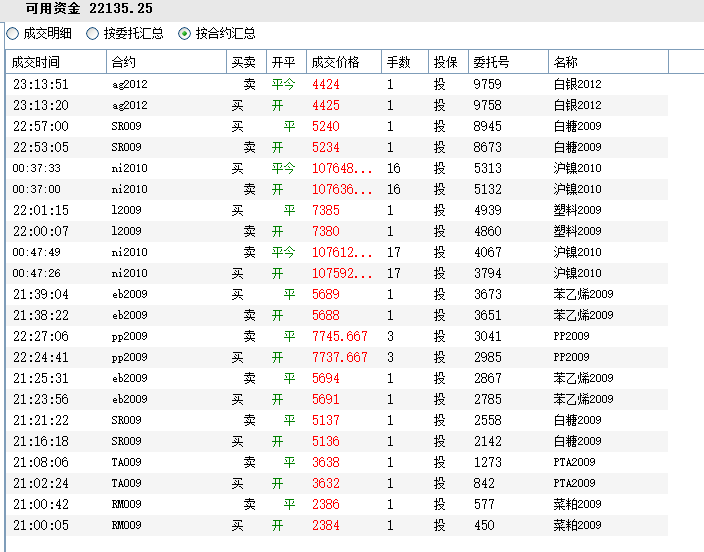Image resolution: width=704 pixels, height=552 pixels.
Task: Click order number 5132
Action: pos(488,190)
